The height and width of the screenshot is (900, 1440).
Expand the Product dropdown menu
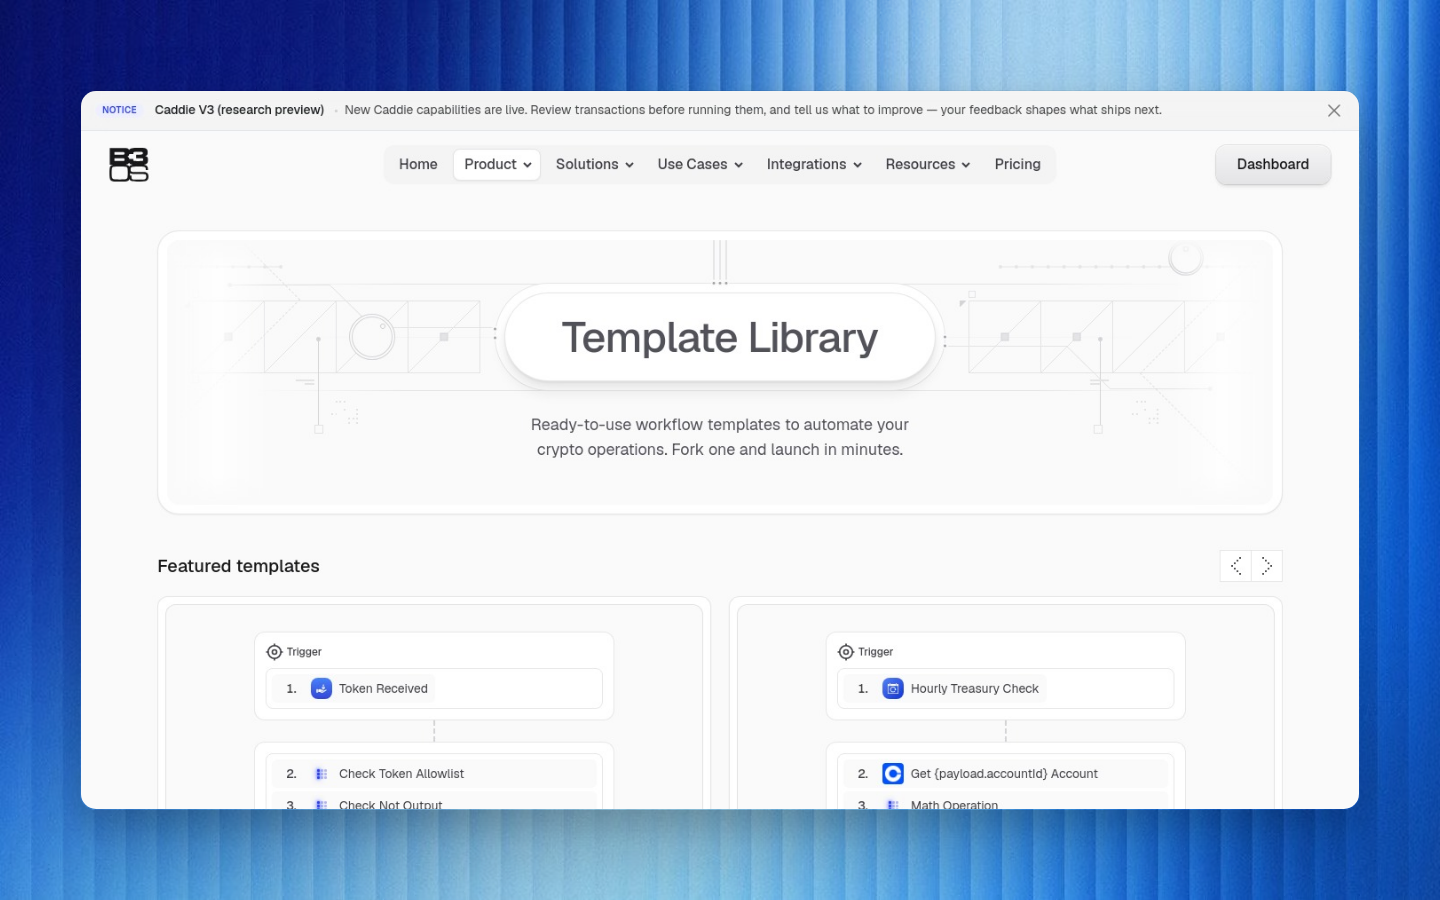497,165
